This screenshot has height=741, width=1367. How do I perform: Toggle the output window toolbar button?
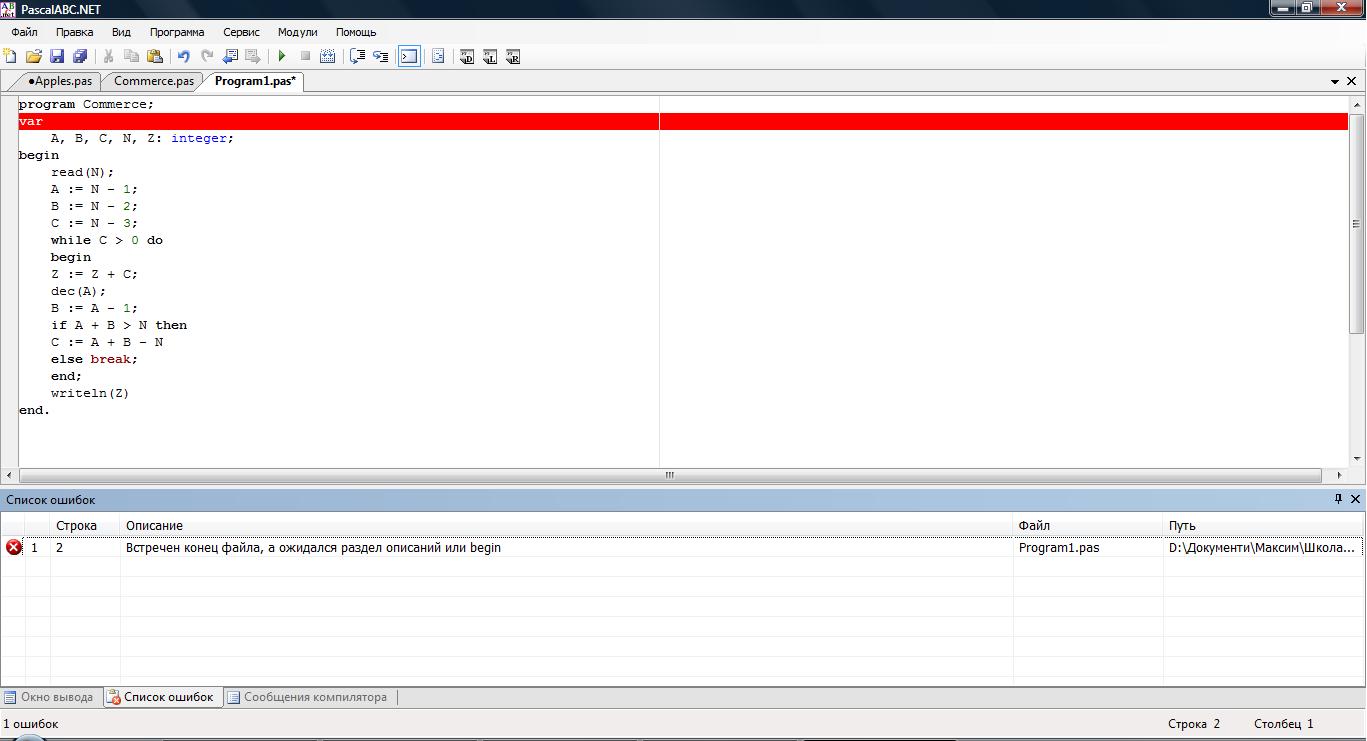pos(409,57)
